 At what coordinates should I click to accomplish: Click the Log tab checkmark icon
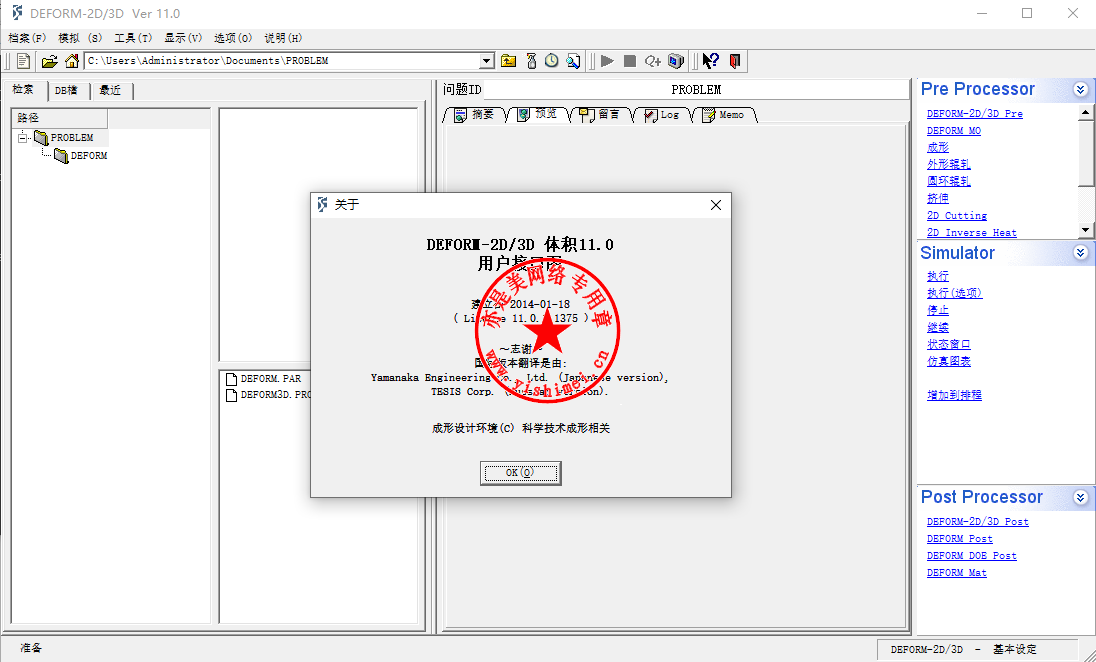coord(650,115)
